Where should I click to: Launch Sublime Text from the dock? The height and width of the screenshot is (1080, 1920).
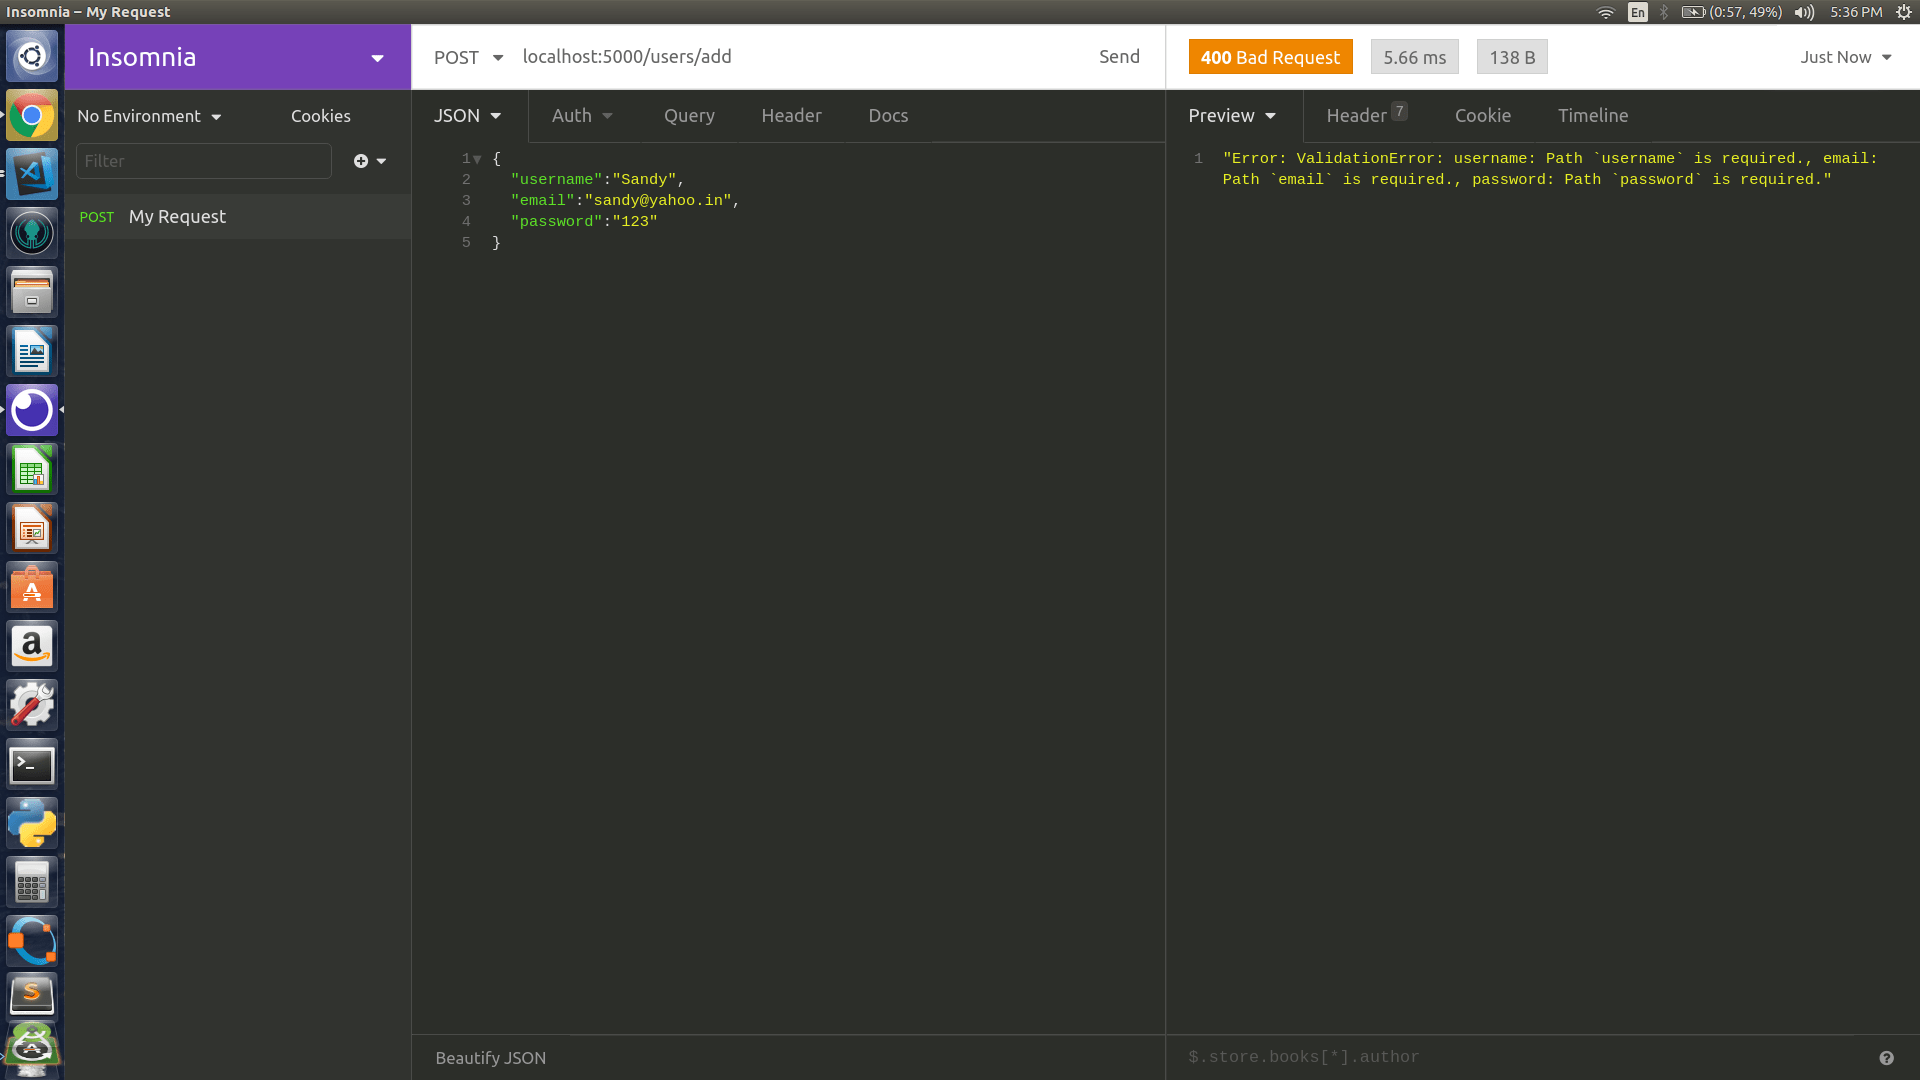(x=31, y=995)
